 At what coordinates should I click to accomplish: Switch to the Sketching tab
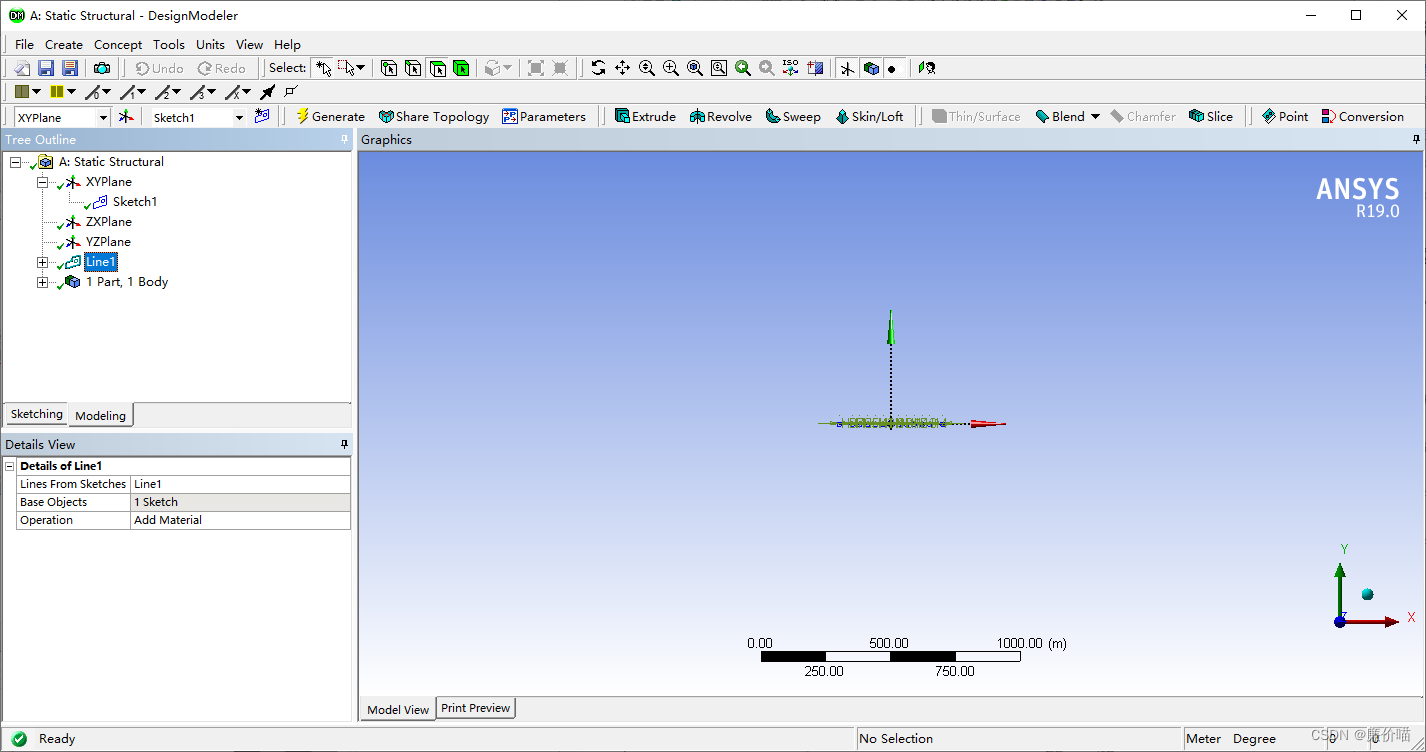36,414
